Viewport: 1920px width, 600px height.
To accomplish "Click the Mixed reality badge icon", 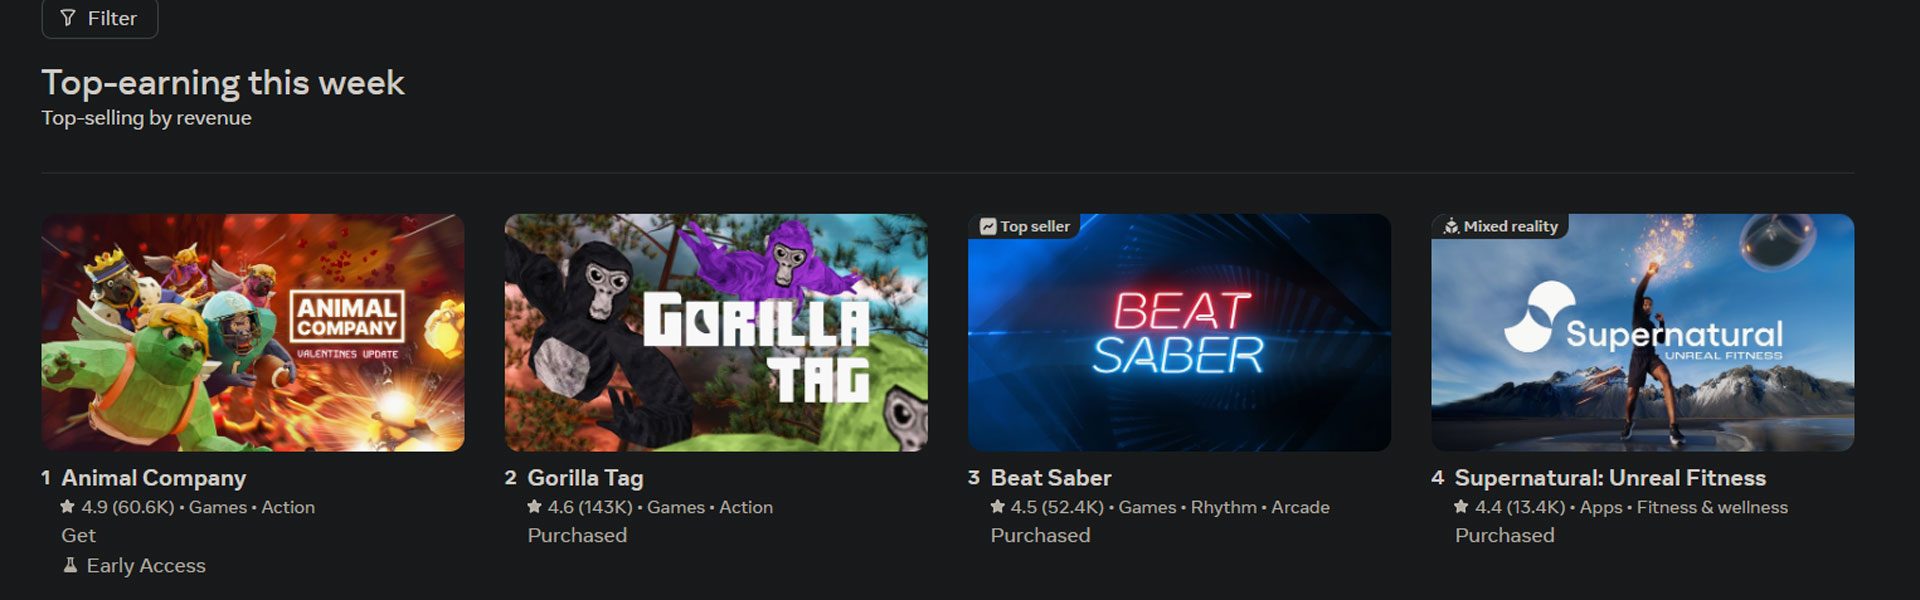I will tap(1451, 227).
